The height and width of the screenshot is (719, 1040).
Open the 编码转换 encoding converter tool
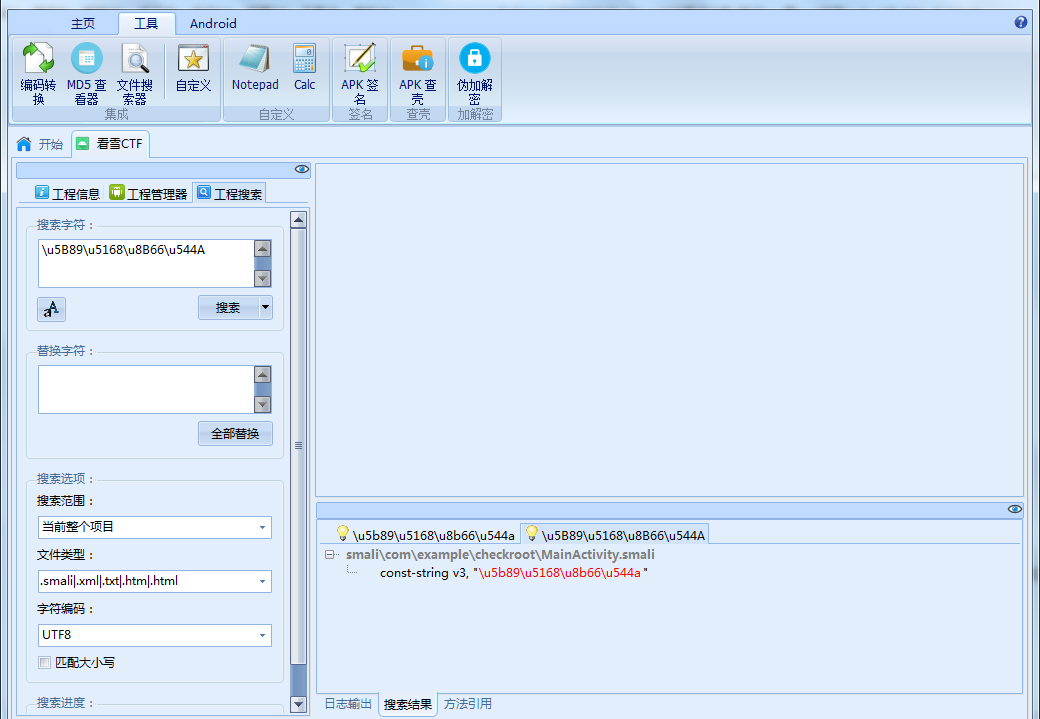click(x=38, y=73)
